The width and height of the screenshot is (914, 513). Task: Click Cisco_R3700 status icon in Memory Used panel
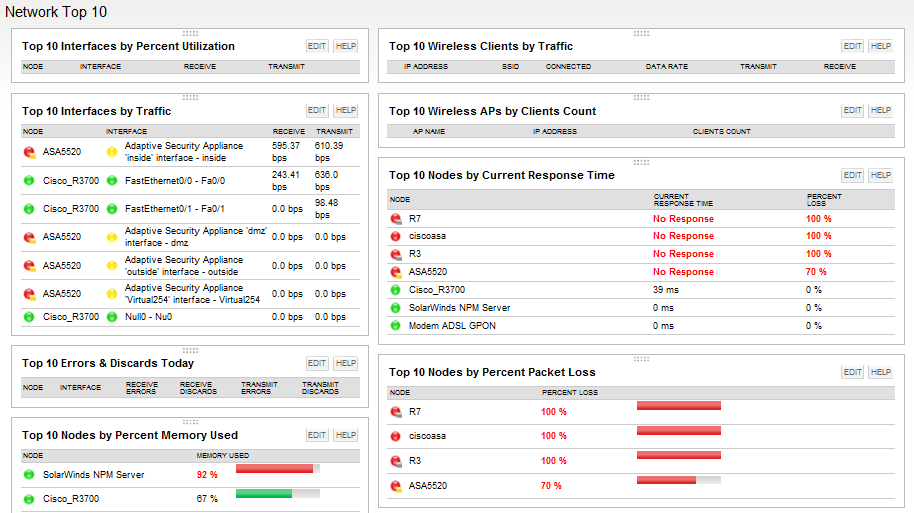(x=29, y=499)
